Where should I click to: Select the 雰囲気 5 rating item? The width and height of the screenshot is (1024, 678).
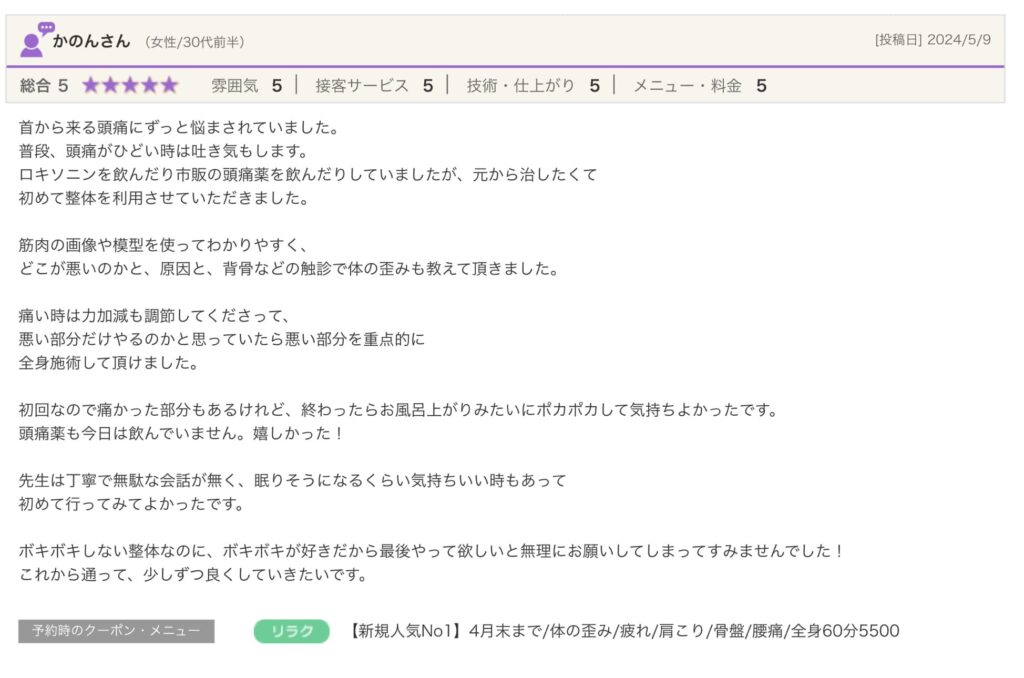click(246, 86)
